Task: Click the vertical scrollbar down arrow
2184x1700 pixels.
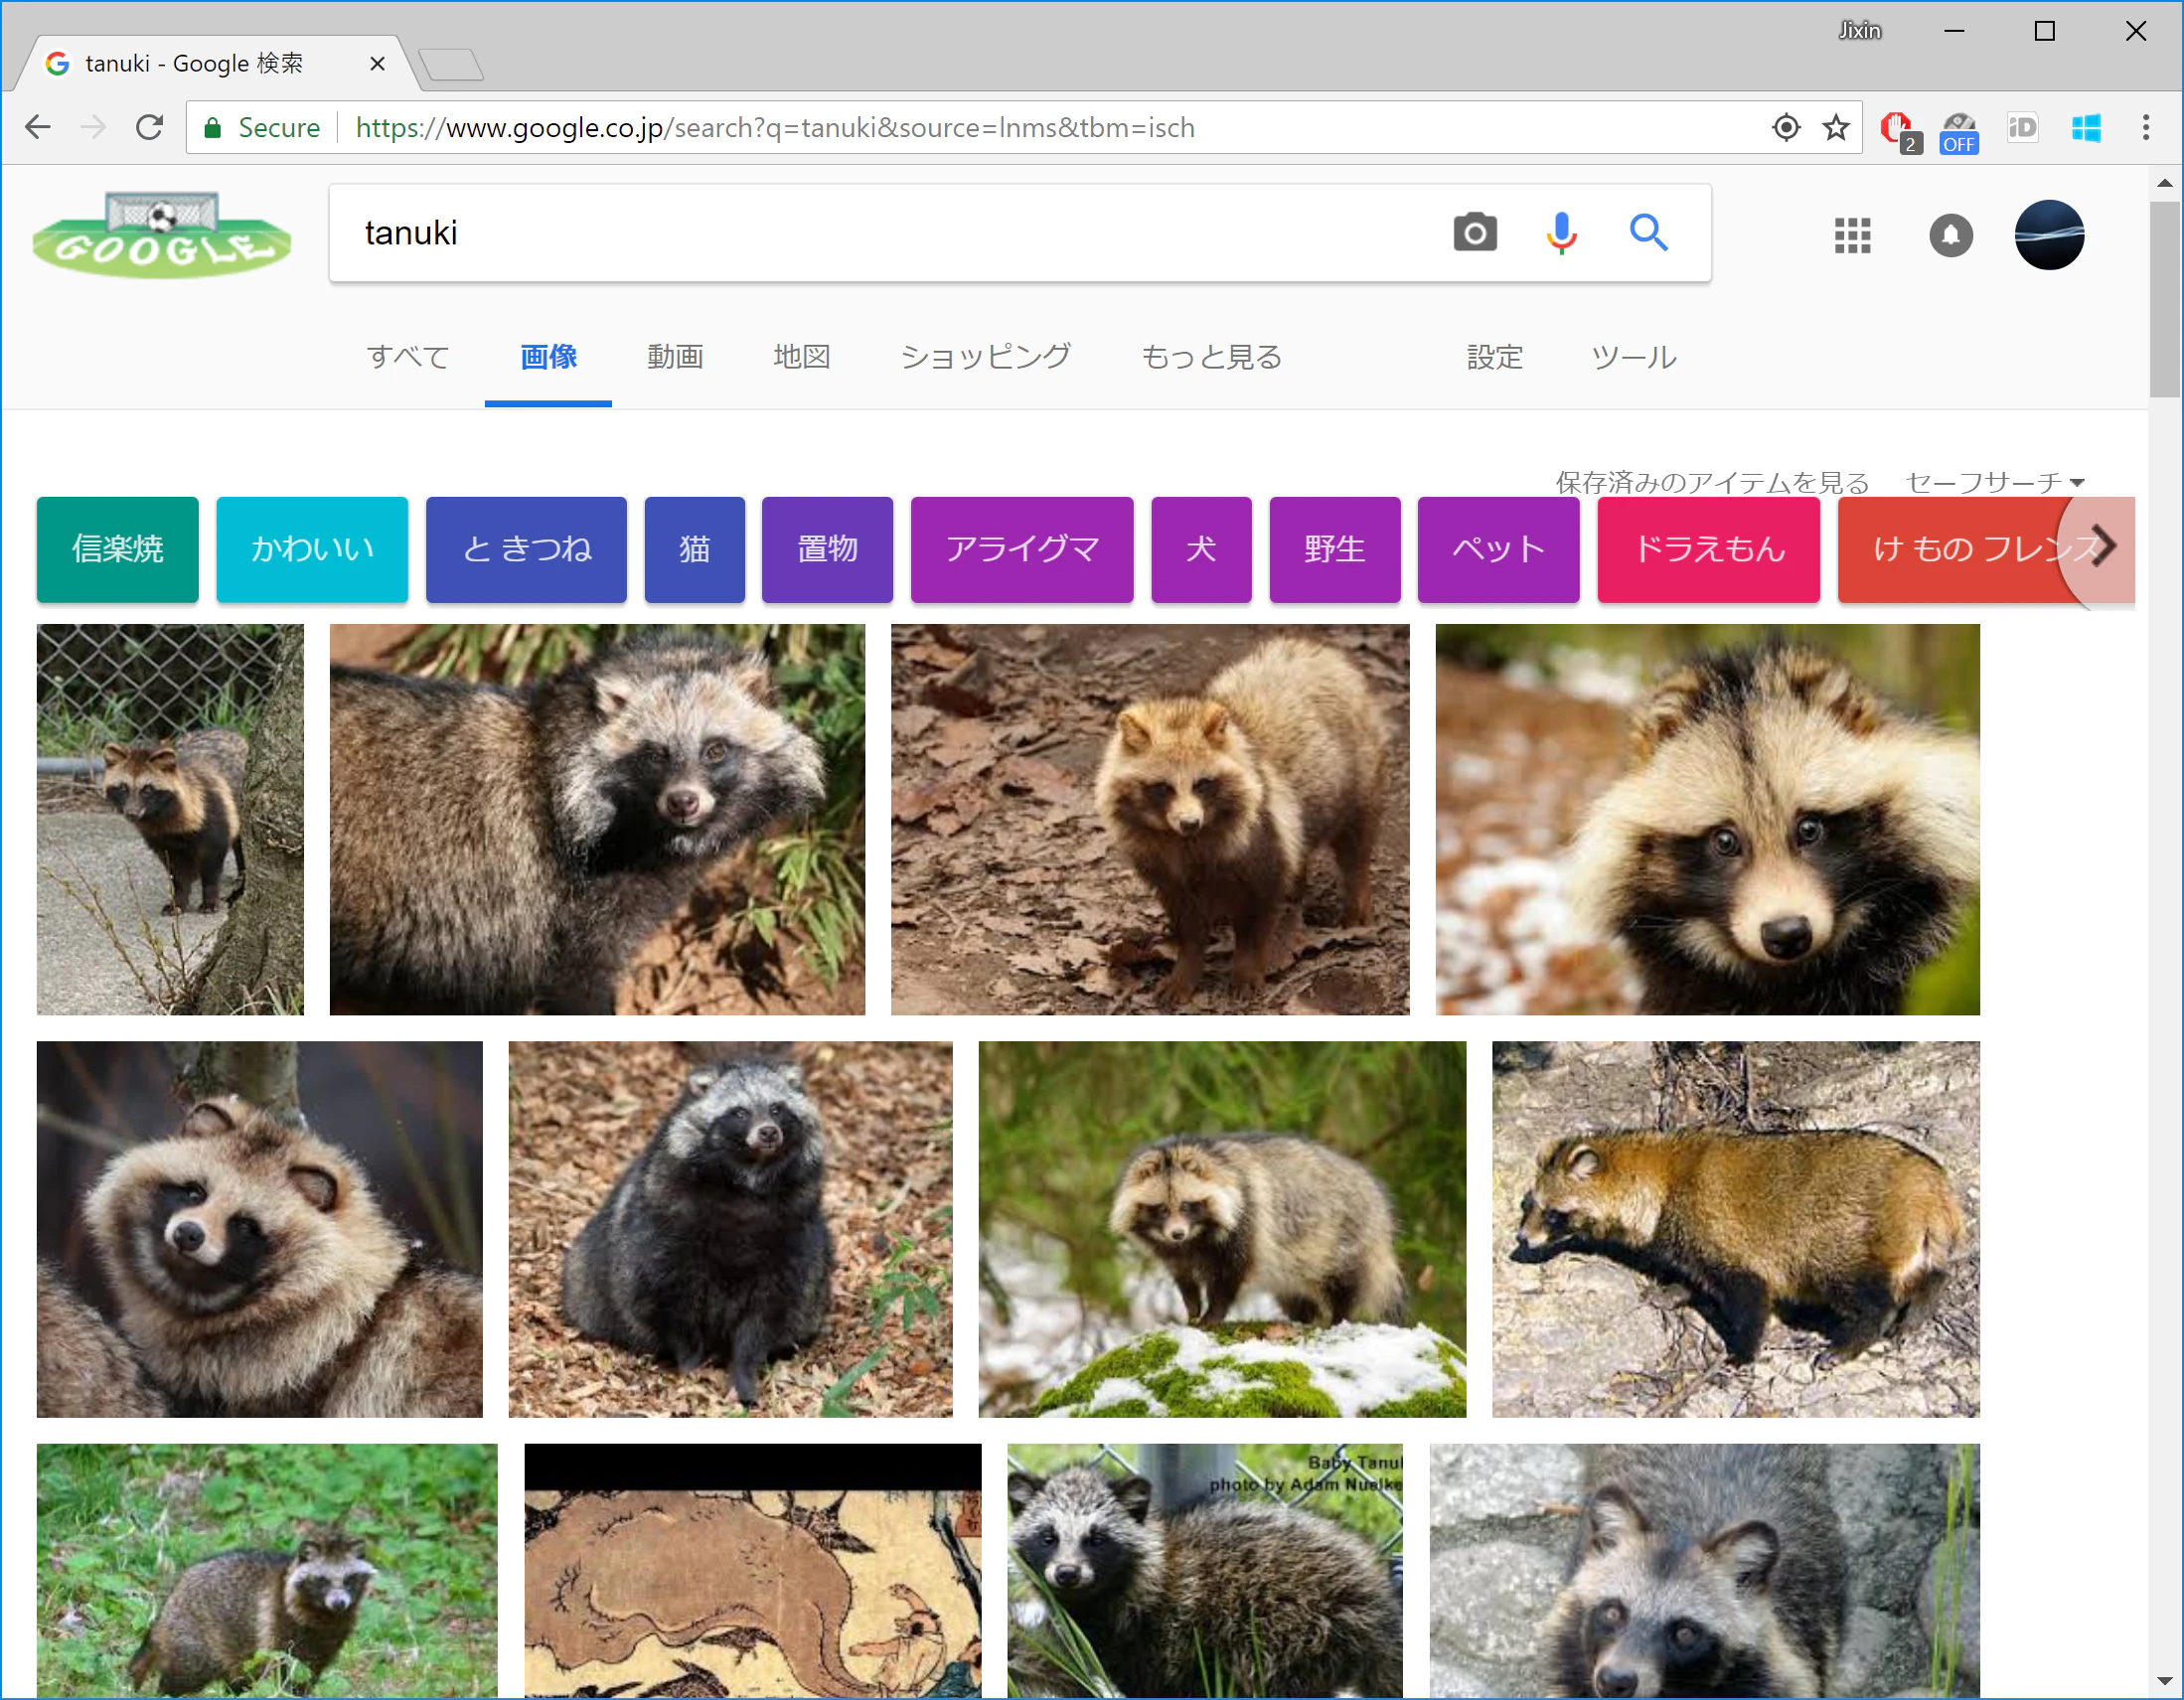Action: [2165, 1682]
